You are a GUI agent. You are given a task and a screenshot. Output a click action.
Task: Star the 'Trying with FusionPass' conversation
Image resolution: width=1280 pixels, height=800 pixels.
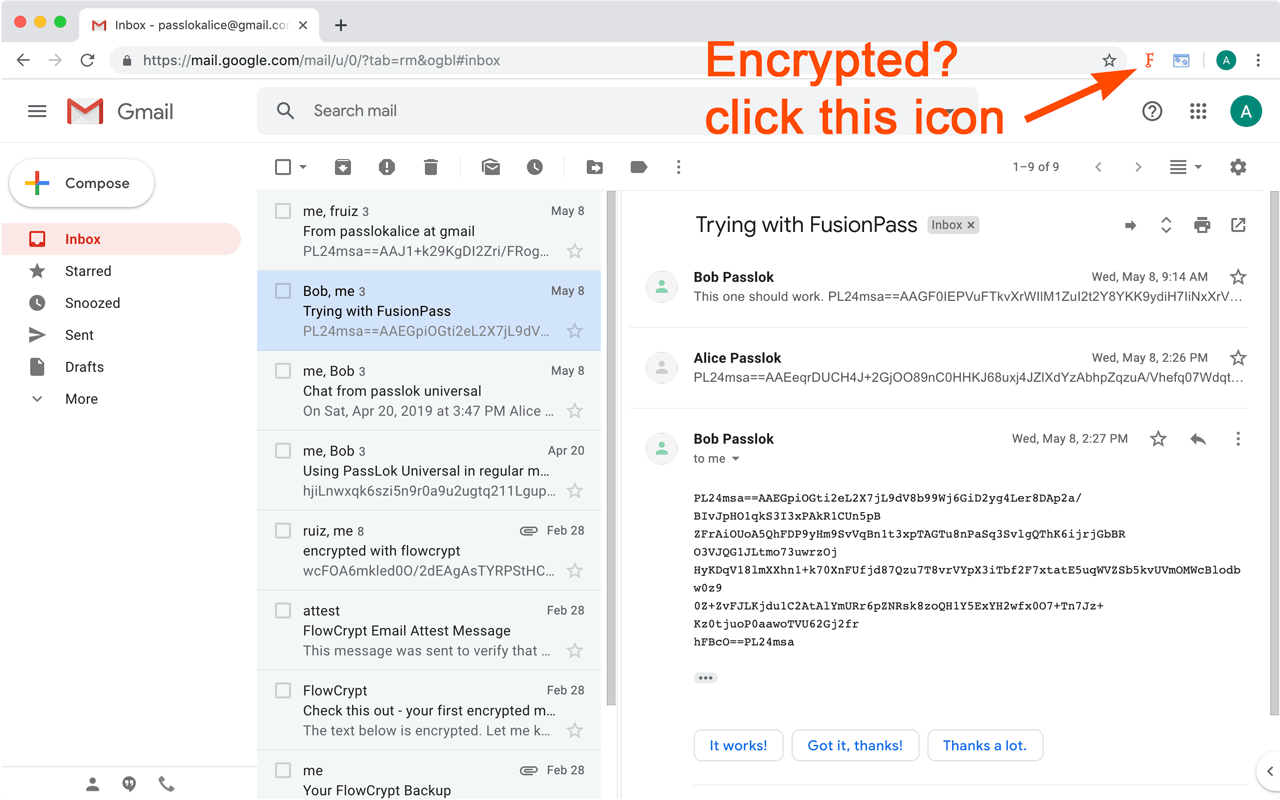point(574,330)
